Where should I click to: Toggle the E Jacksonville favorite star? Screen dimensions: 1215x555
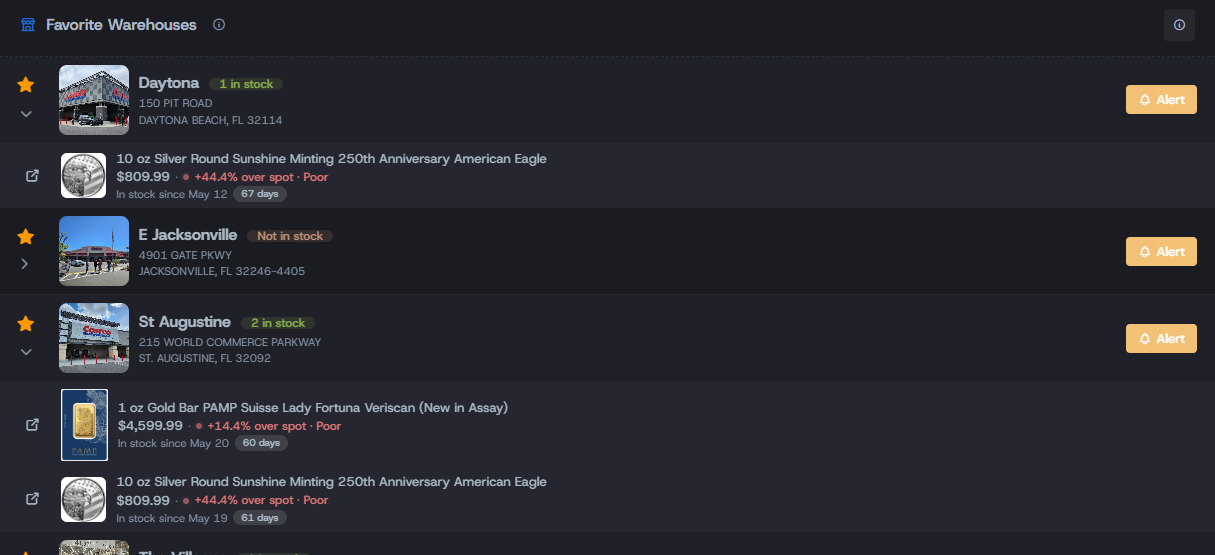[26, 237]
